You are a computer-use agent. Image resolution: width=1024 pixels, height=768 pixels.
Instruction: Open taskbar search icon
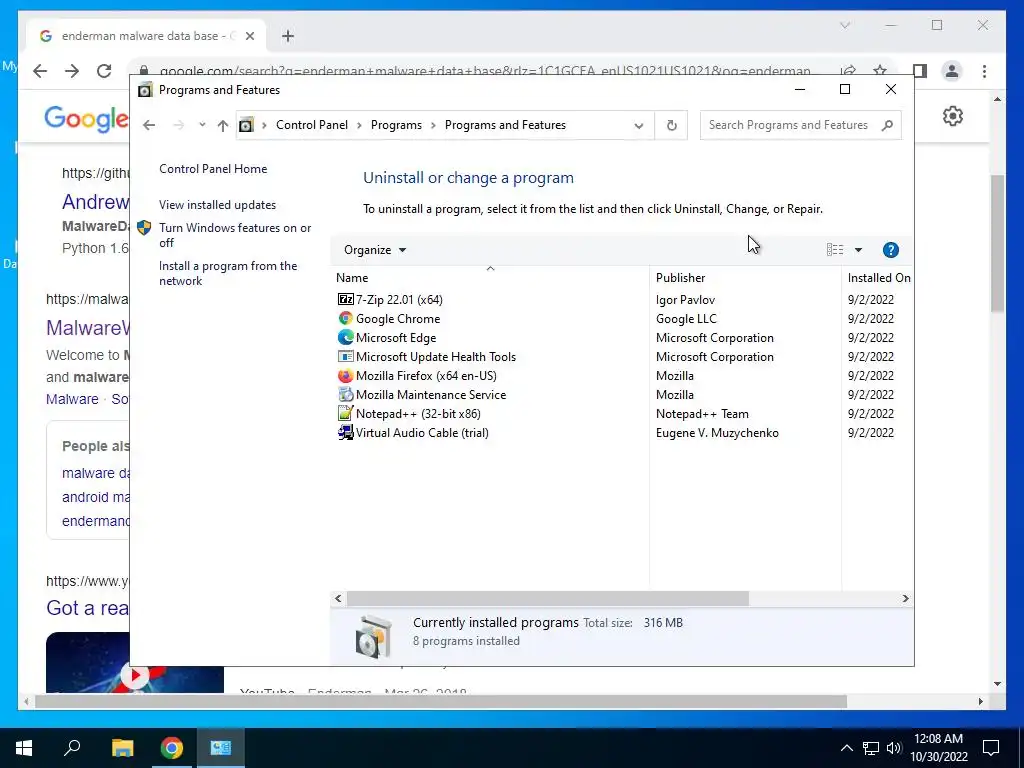(x=72, y=746)
